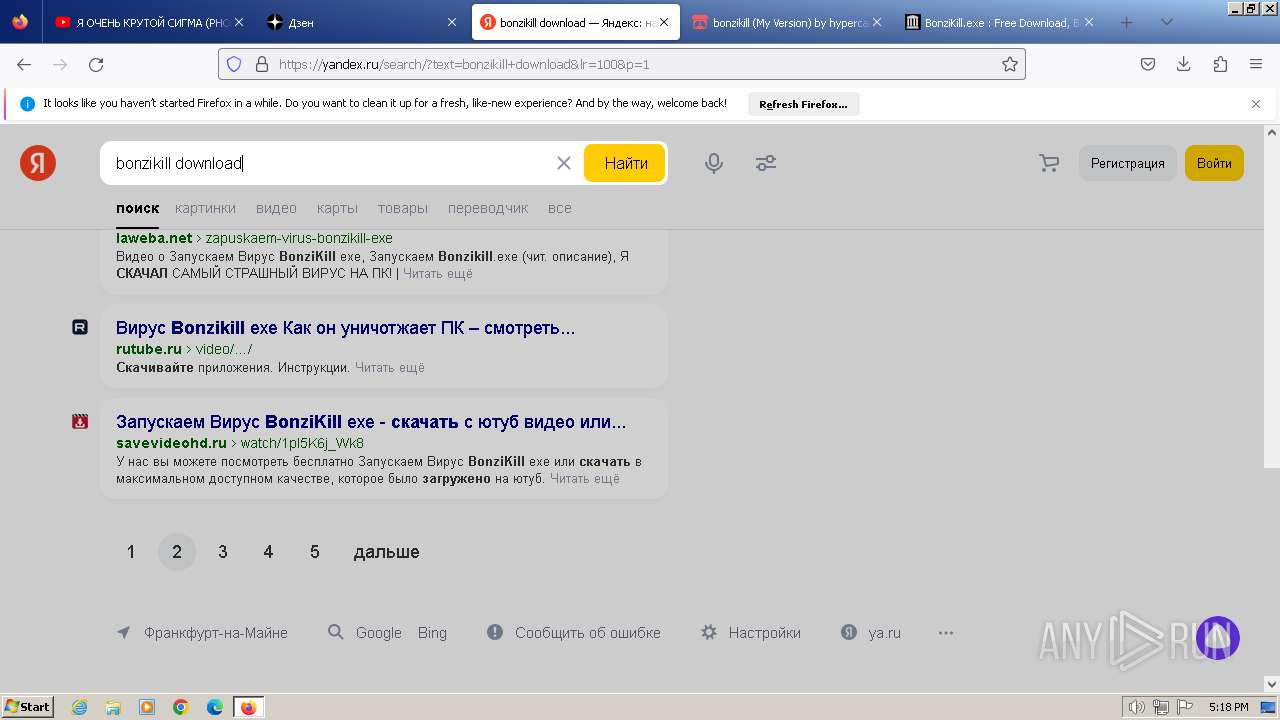This screenshot has height=720, width=1280.
Task: Open Firefox downloads panel
Action: 1184,64
